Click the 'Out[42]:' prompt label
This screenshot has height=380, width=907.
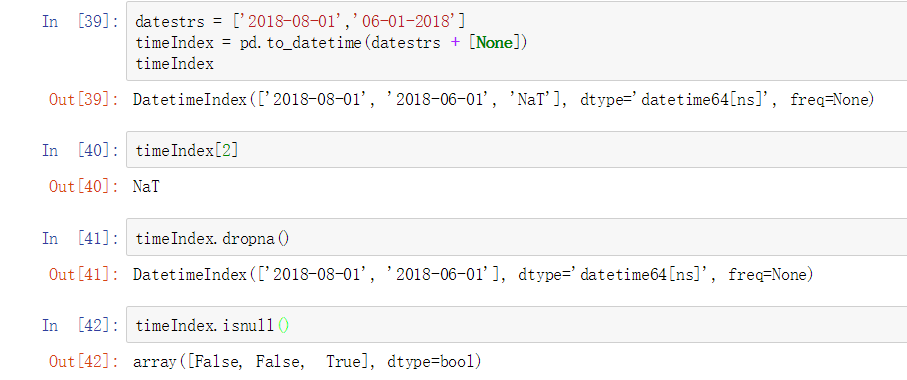[84, 362]
